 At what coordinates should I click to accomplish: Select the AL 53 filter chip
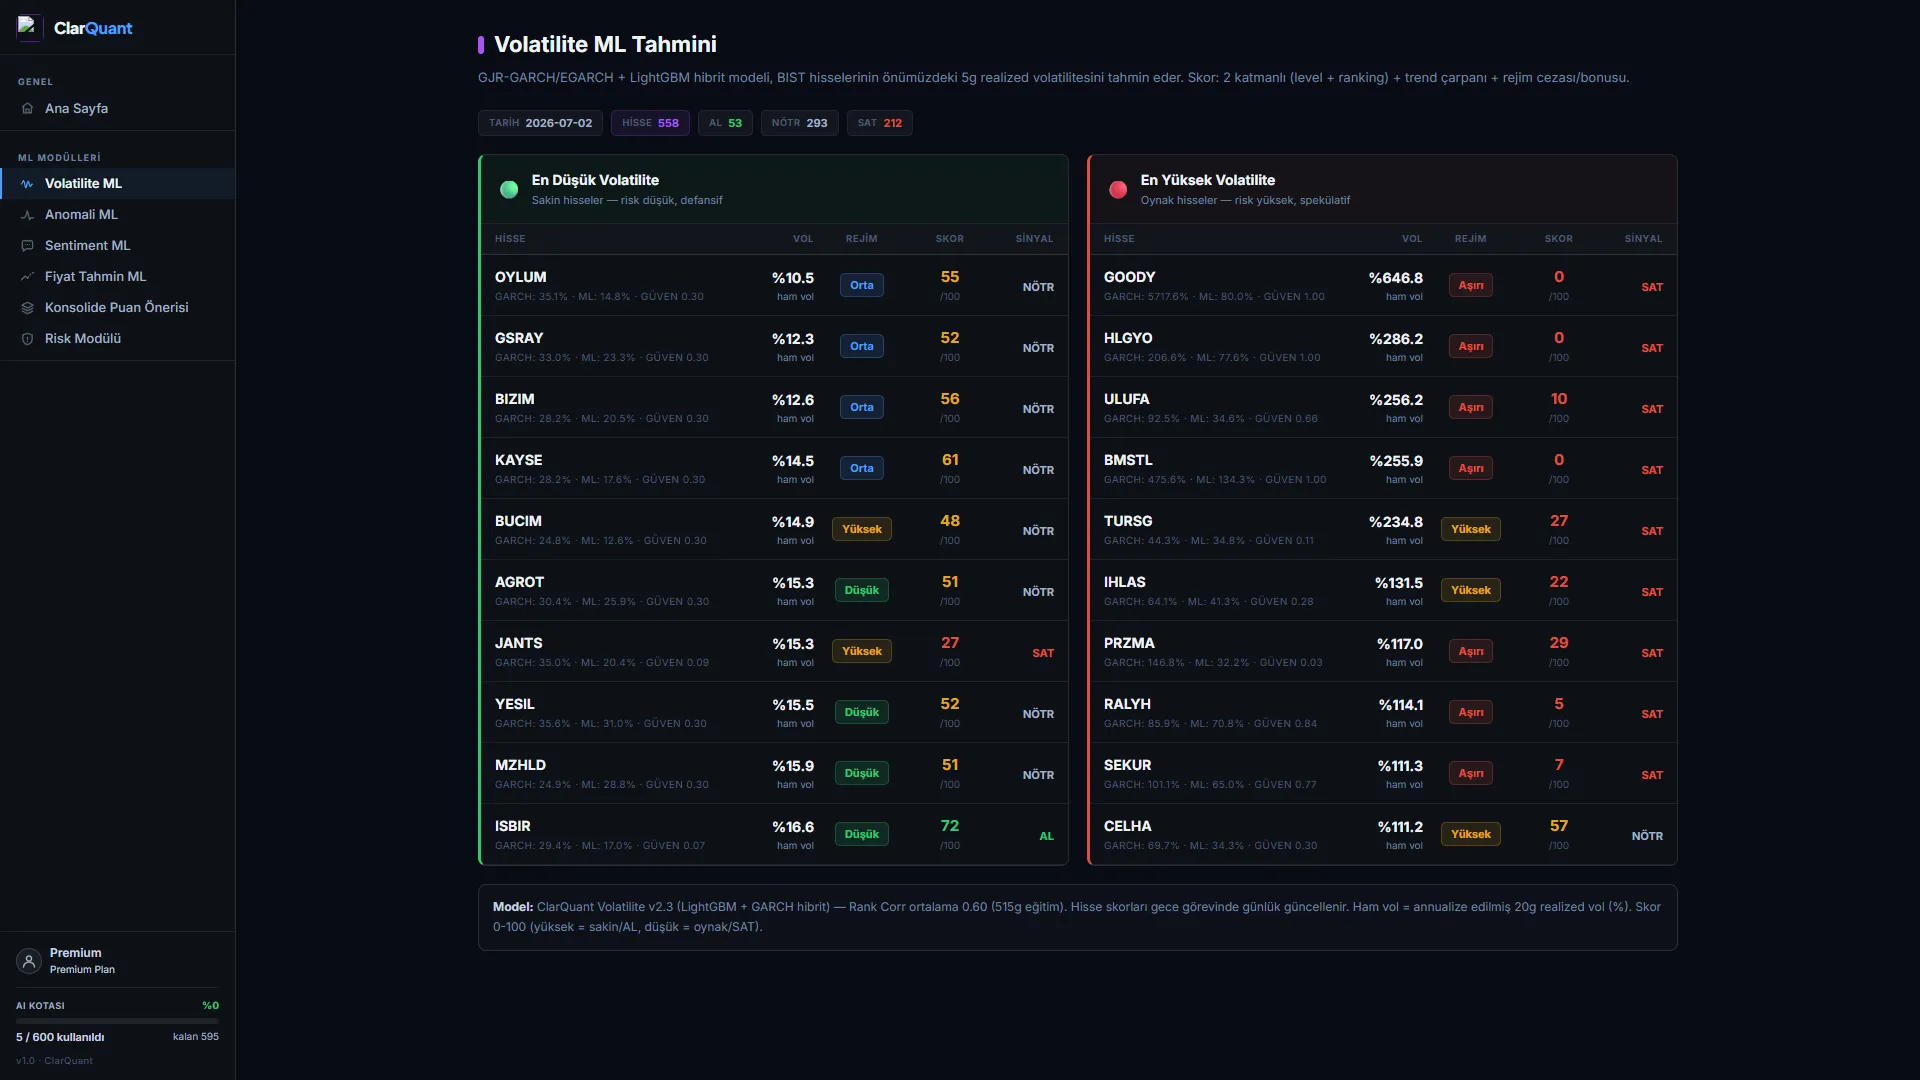725,123
